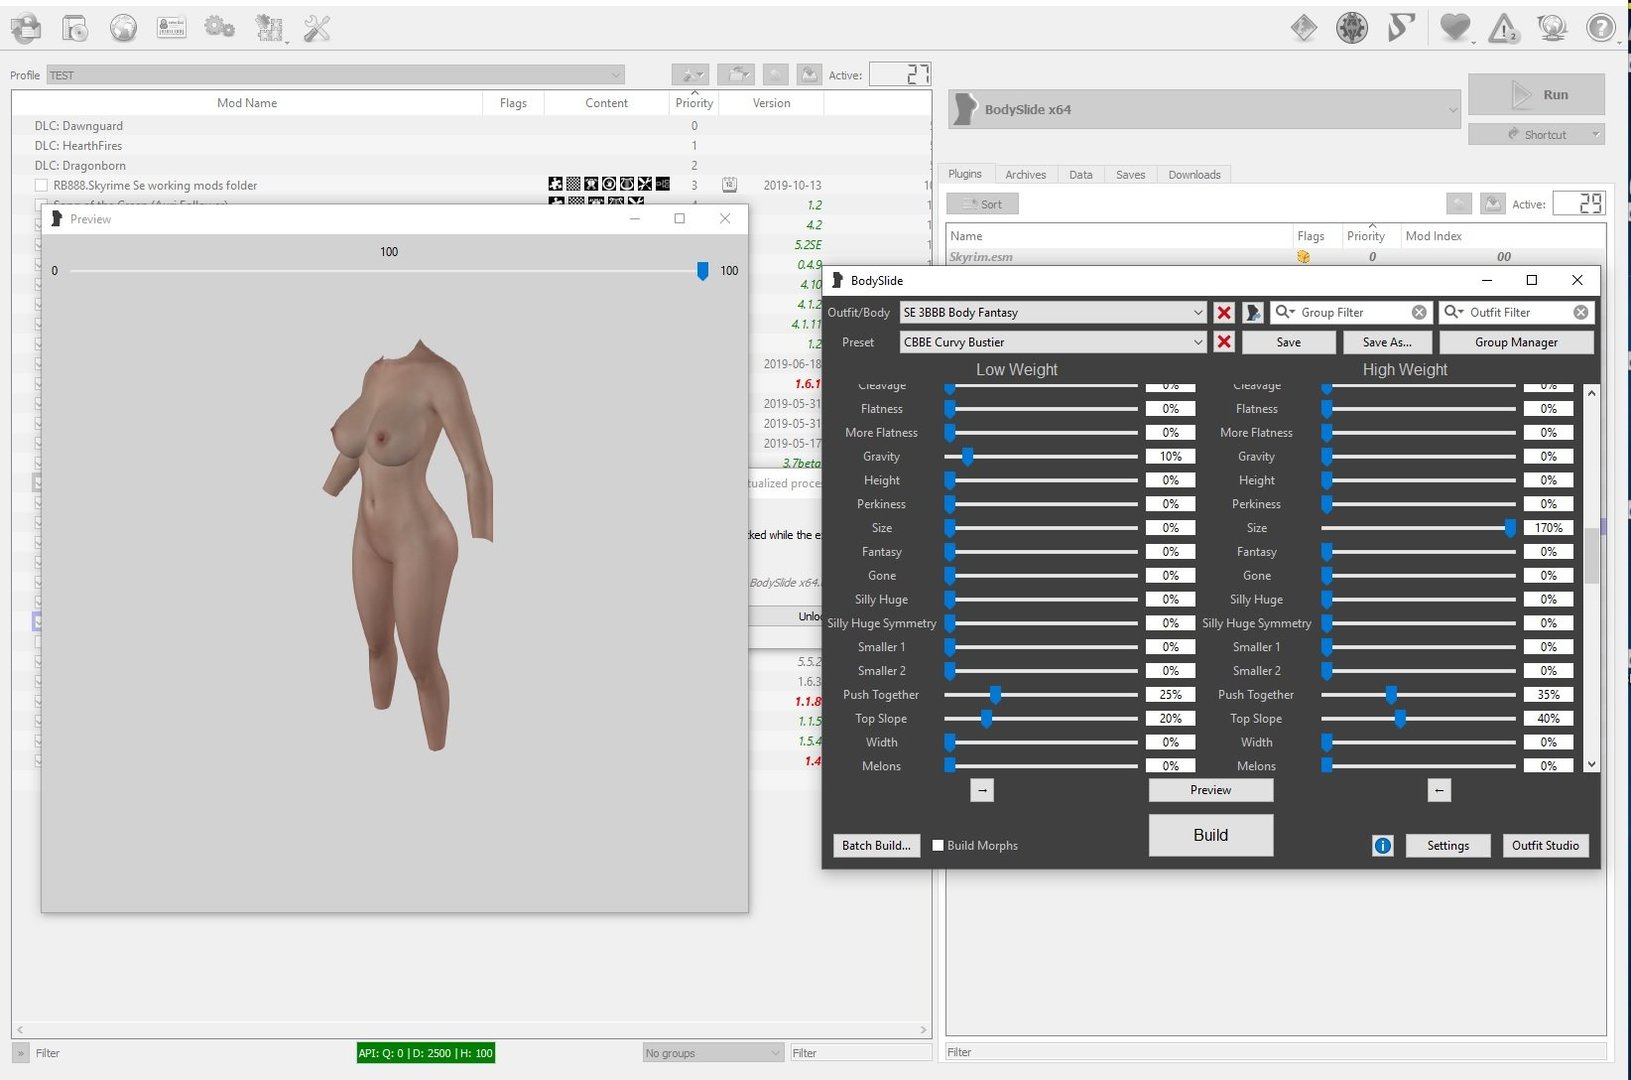Delete the selected preset with red X
This screenshot has width=1631, height=1080.
(x=1224, y=342)
